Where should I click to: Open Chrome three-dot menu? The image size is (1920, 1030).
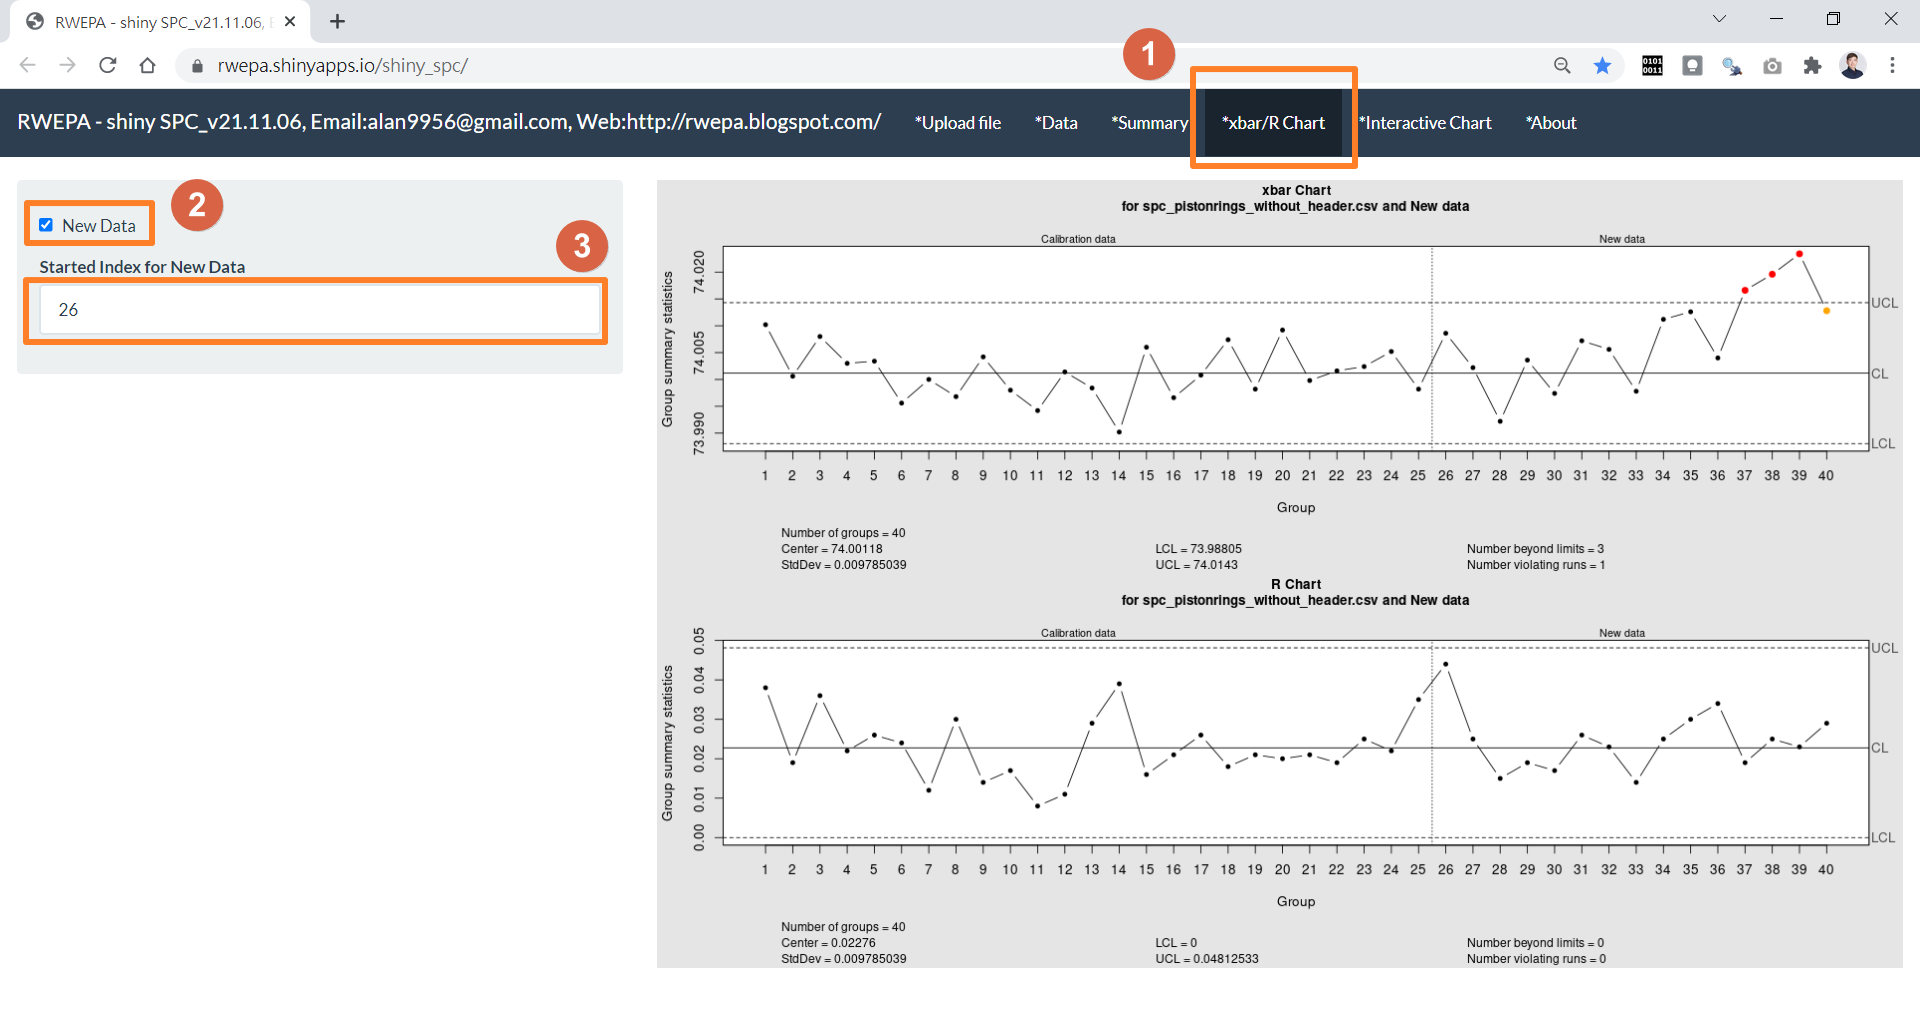[1892, 66]
